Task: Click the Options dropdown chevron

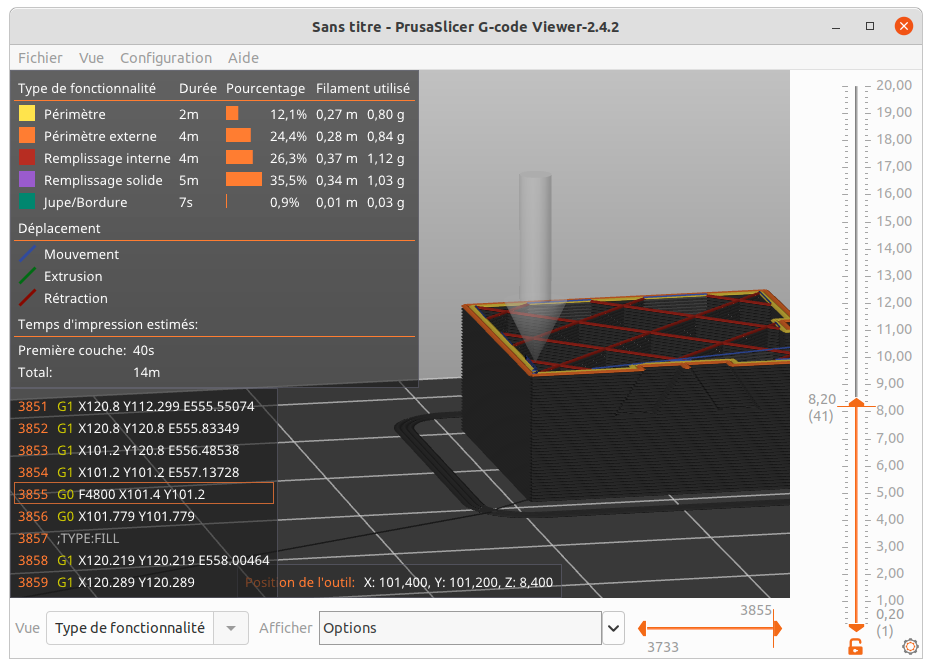Action: [613, 628]
